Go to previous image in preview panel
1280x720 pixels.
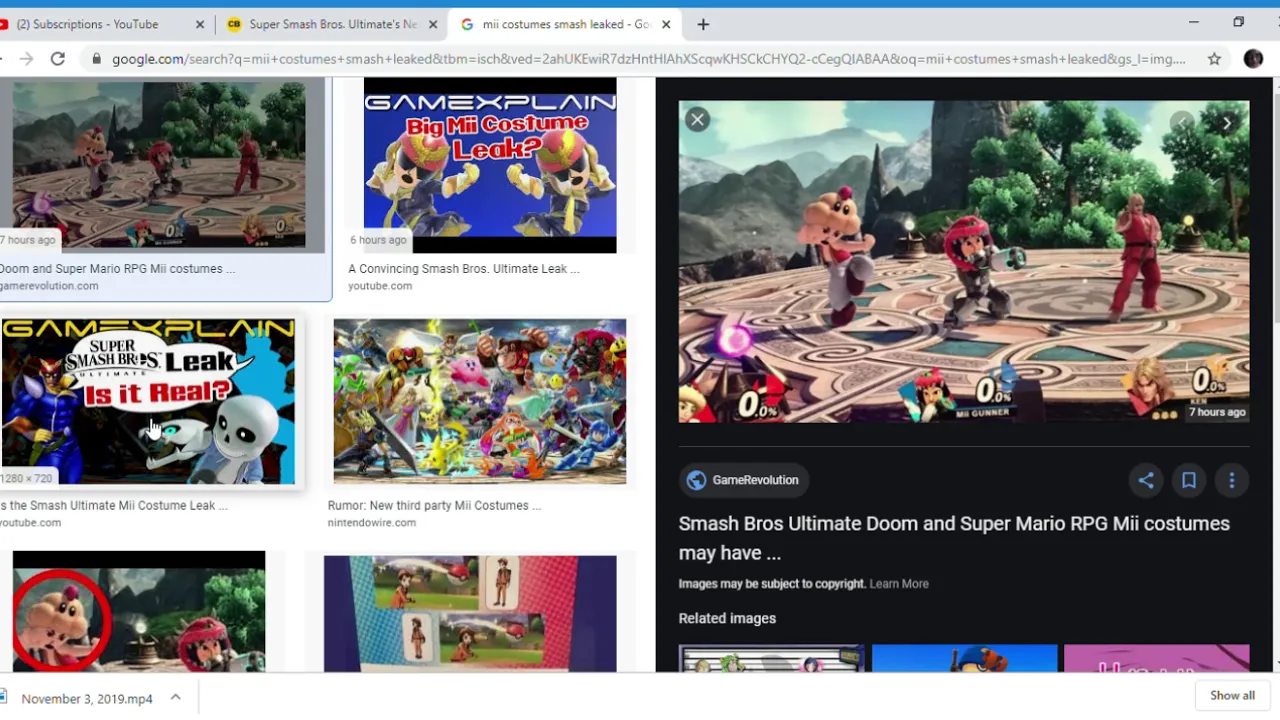[1183, 123]
